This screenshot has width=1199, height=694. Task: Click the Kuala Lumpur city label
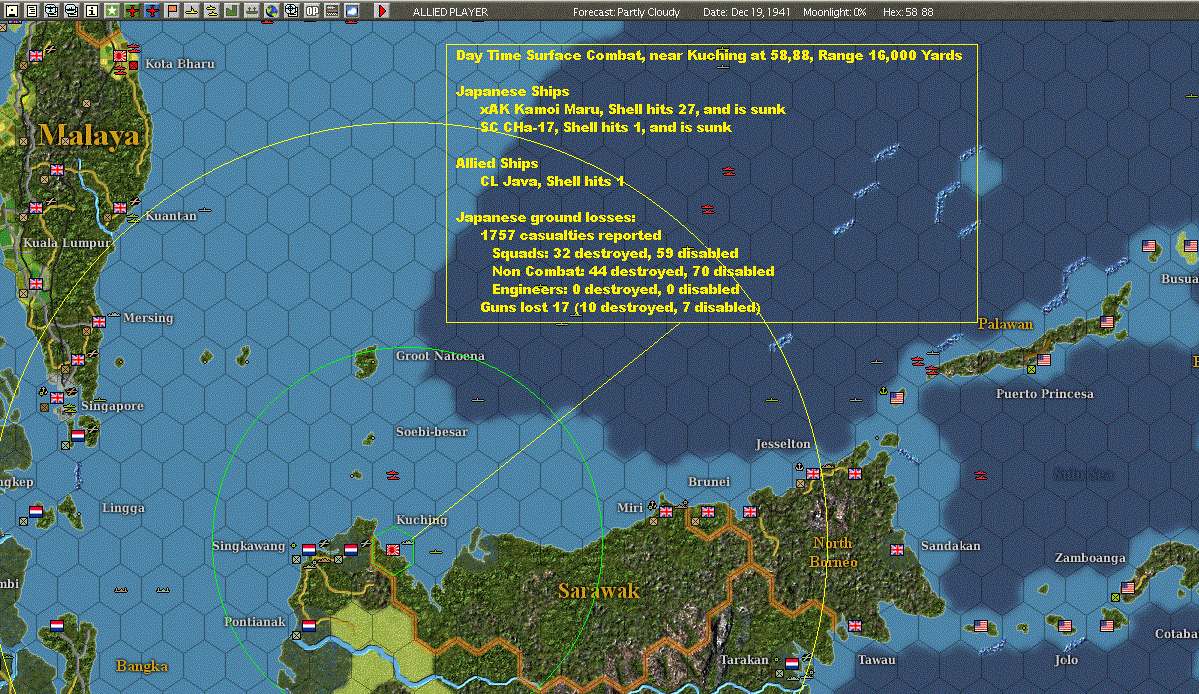point(67,243)
